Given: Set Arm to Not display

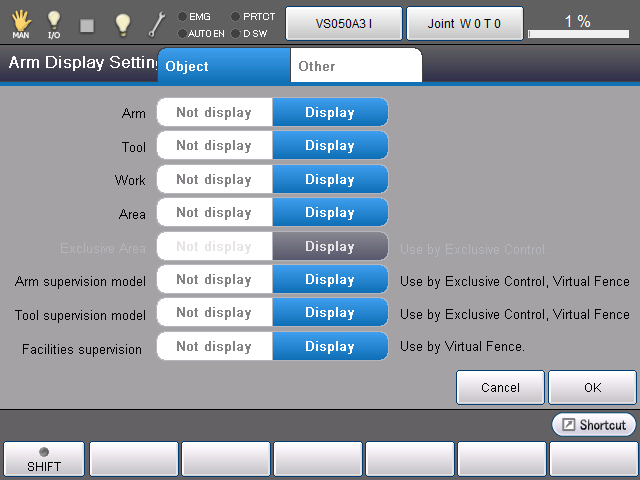Looking at the screenshot, I should pyautogui.click(x=214, y=113).
